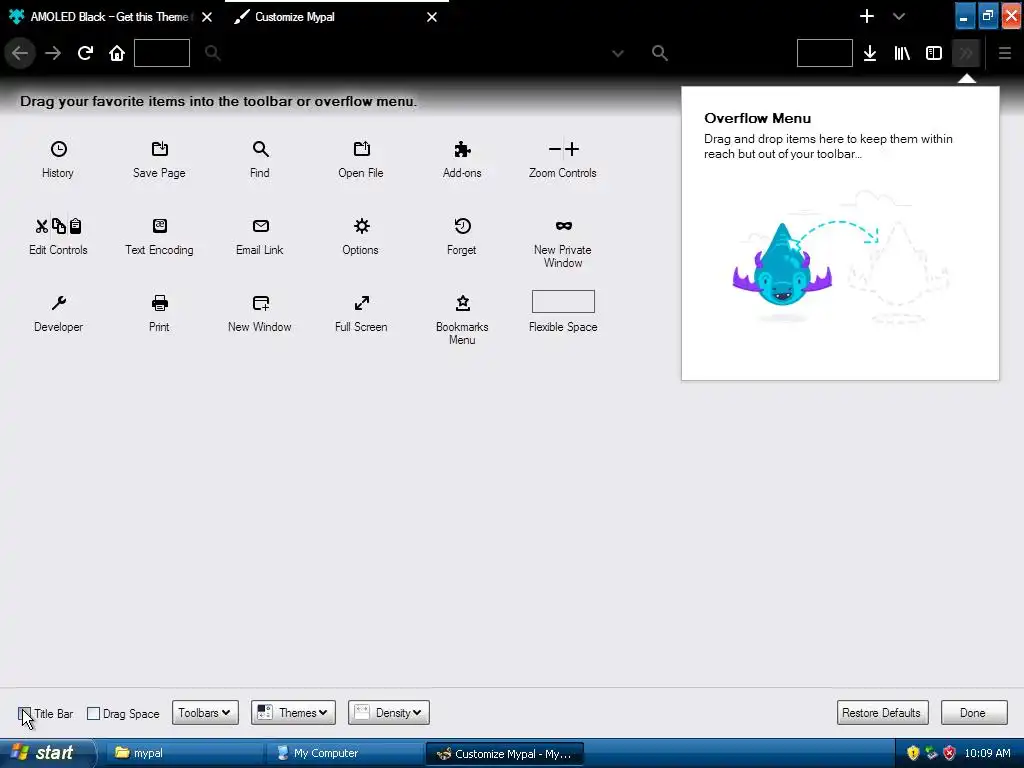Select the Options gear item

point(361,236)
